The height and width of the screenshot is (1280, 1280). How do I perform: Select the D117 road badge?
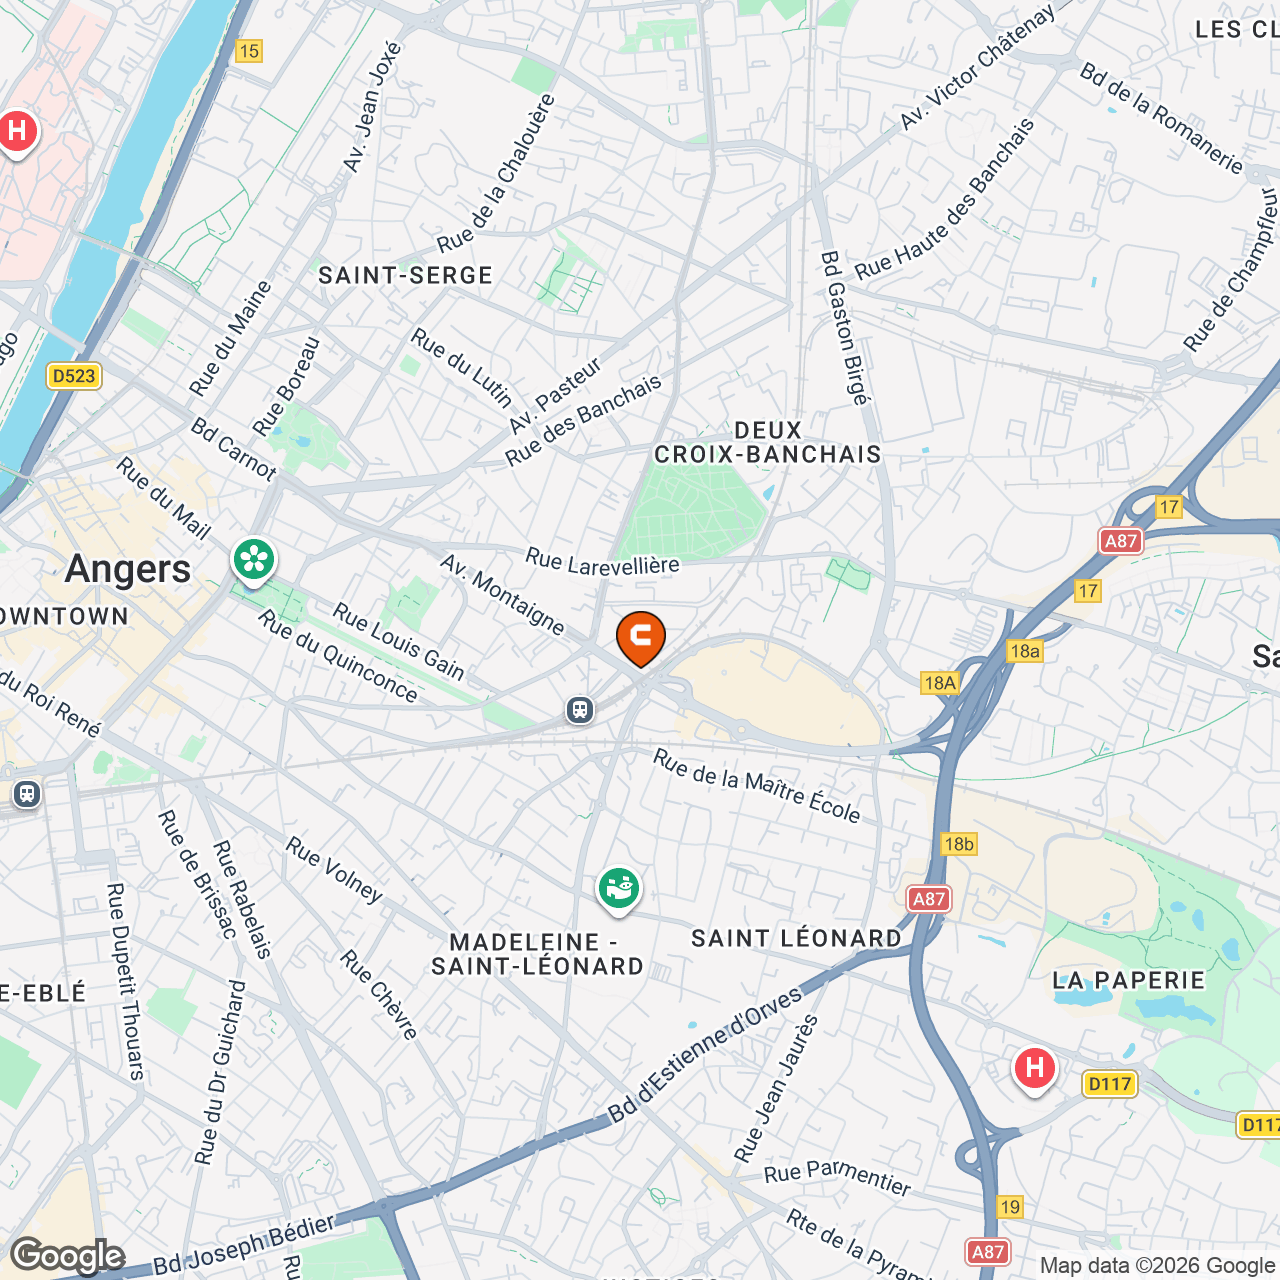click(x=1110, y=1084)
